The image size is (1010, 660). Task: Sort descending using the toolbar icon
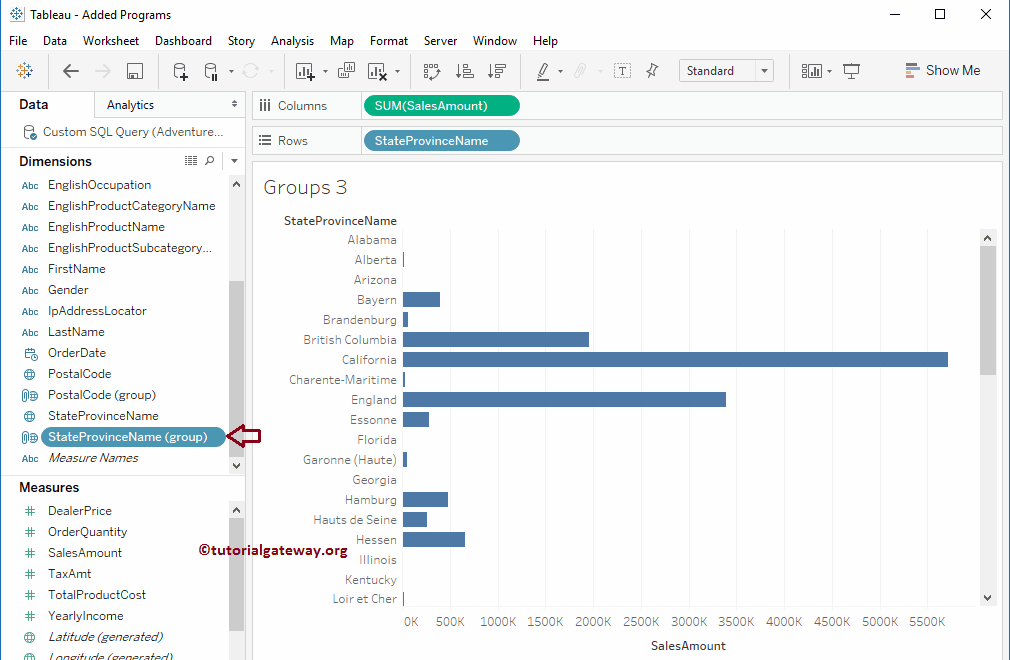coord(496,71)
